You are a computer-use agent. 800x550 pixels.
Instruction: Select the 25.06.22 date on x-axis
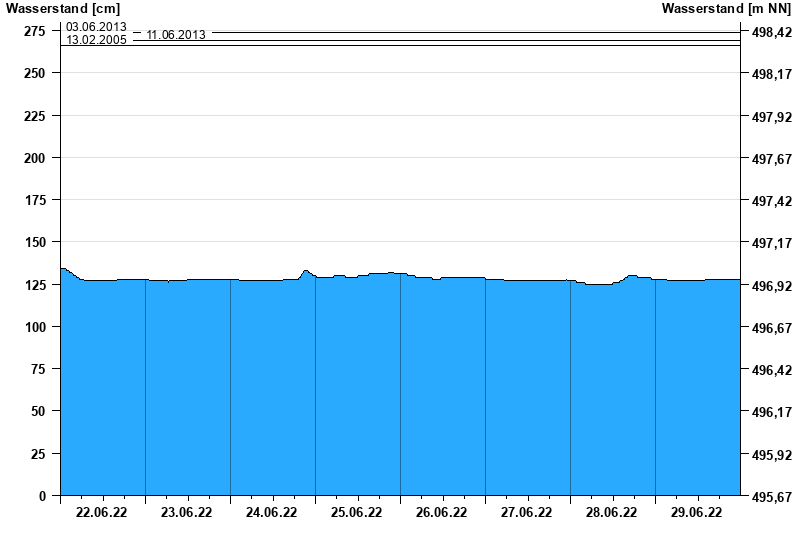[357, 512]
